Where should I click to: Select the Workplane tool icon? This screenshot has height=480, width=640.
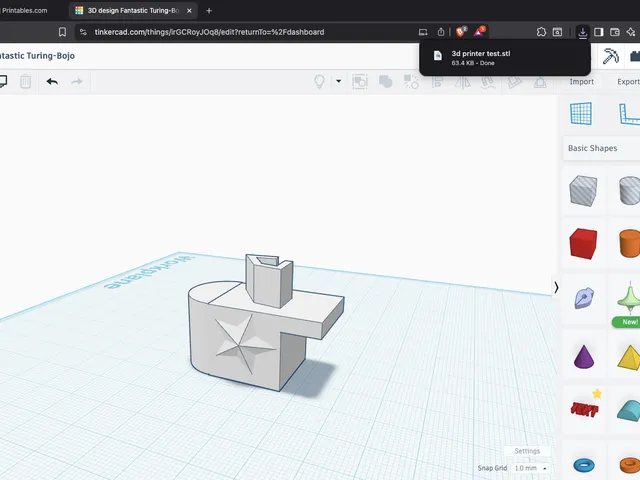click(x=581, y=113)
